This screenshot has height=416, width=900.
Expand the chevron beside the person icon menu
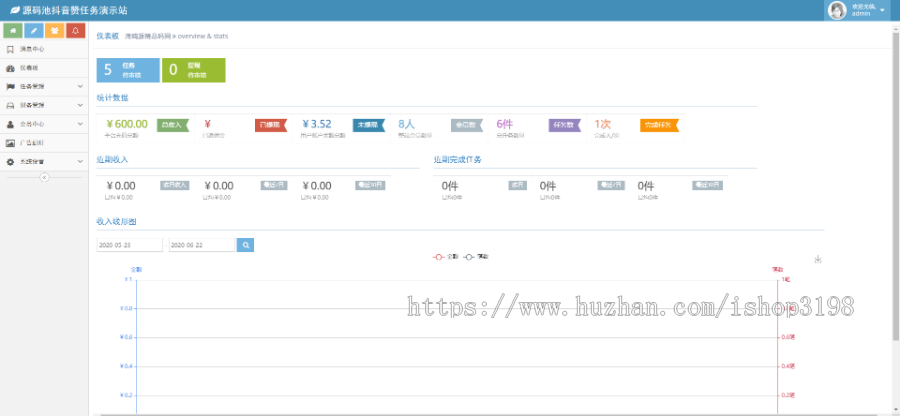point(80,124)
